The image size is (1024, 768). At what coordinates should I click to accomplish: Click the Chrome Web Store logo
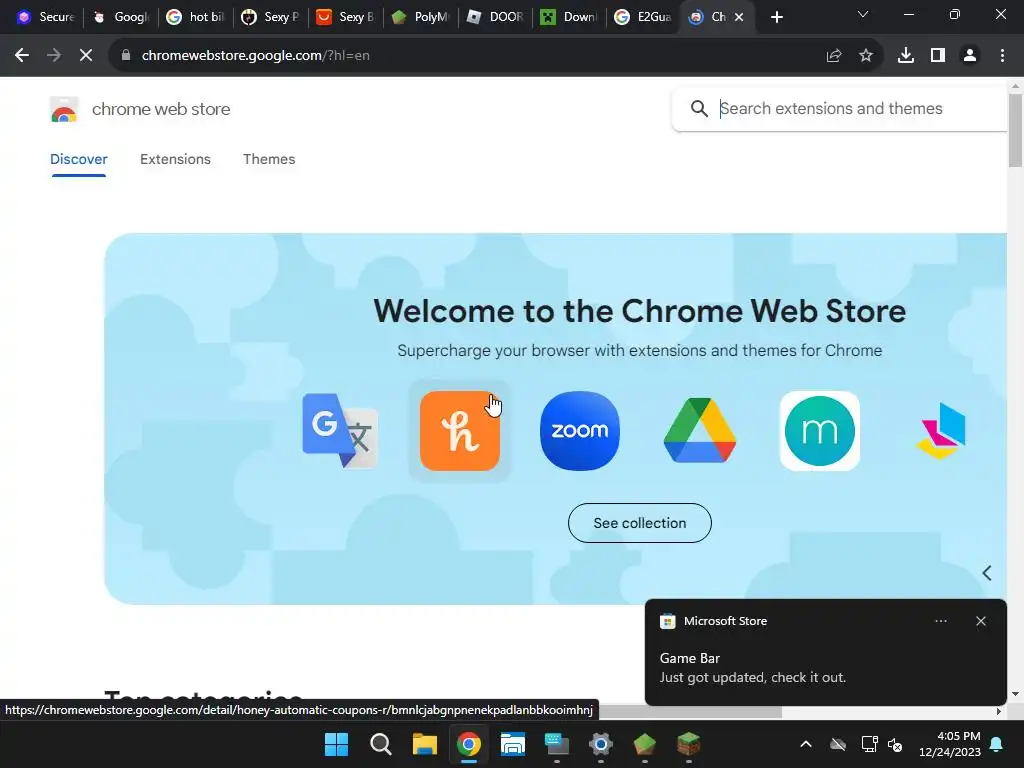click(x=64, y=109)
